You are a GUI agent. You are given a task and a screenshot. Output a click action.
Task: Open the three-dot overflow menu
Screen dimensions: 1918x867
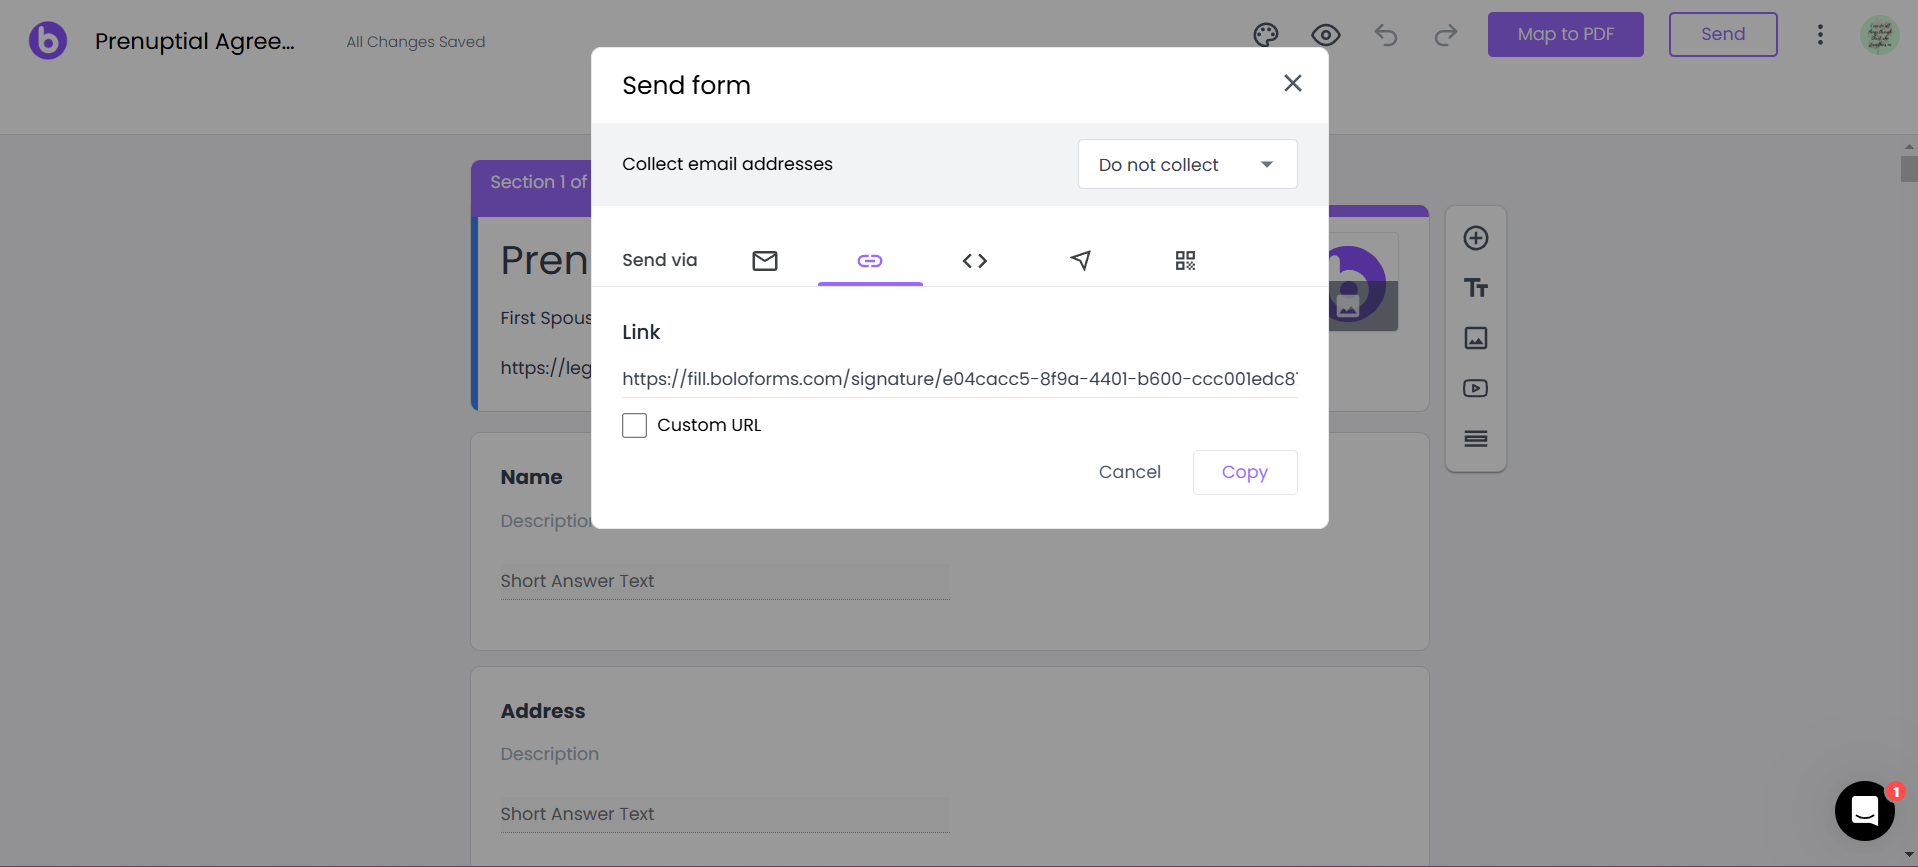point(1819,34)
